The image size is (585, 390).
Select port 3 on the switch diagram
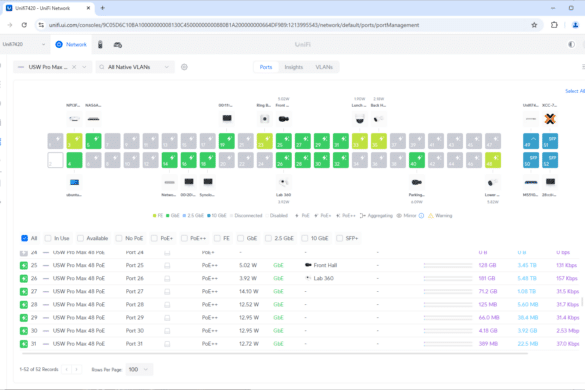[x=74, y=141]
